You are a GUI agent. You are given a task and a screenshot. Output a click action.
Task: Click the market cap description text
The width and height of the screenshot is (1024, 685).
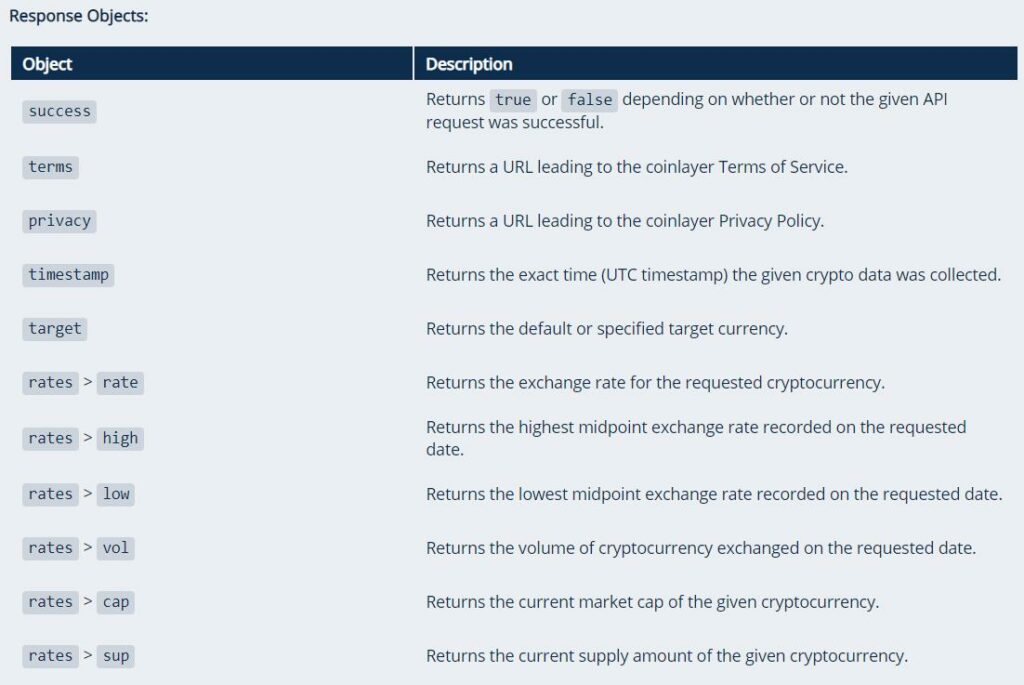pyautogui.click(x=652, y=602)
